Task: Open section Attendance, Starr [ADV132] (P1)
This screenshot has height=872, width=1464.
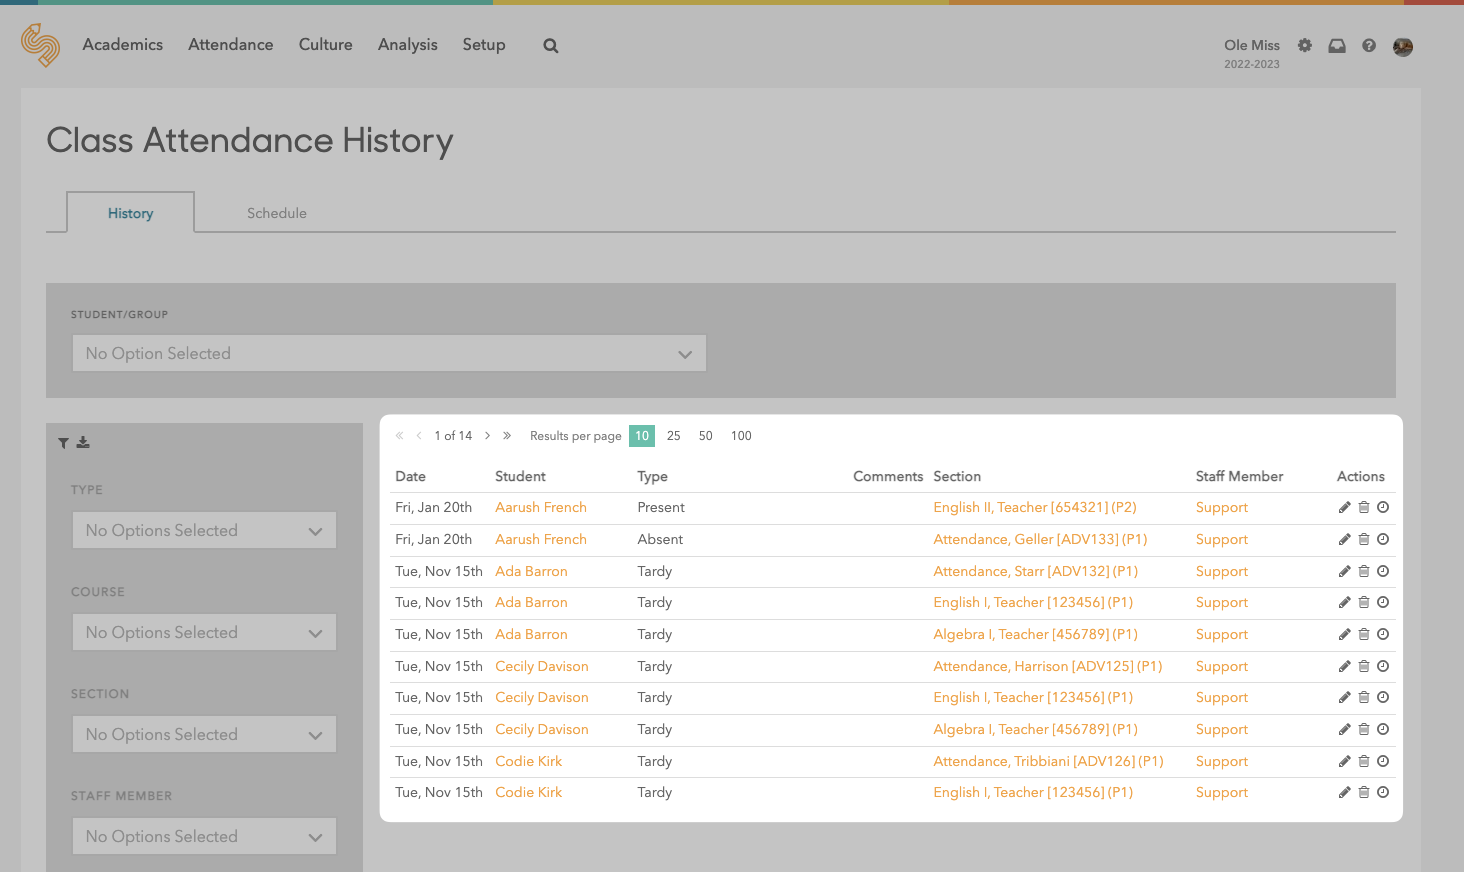Action: 1036,571
